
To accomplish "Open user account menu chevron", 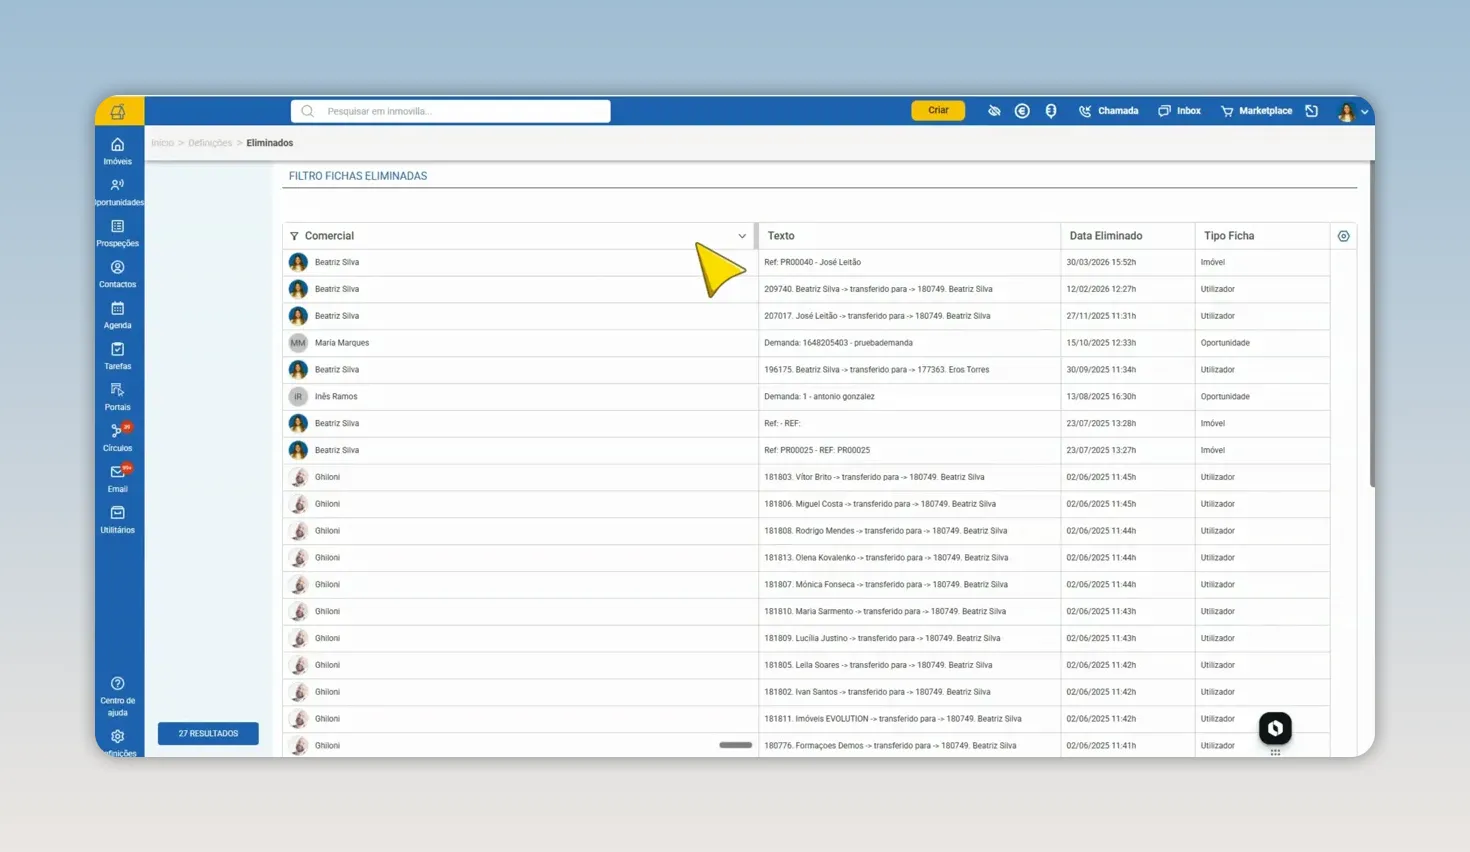I will click(1364, 112).
